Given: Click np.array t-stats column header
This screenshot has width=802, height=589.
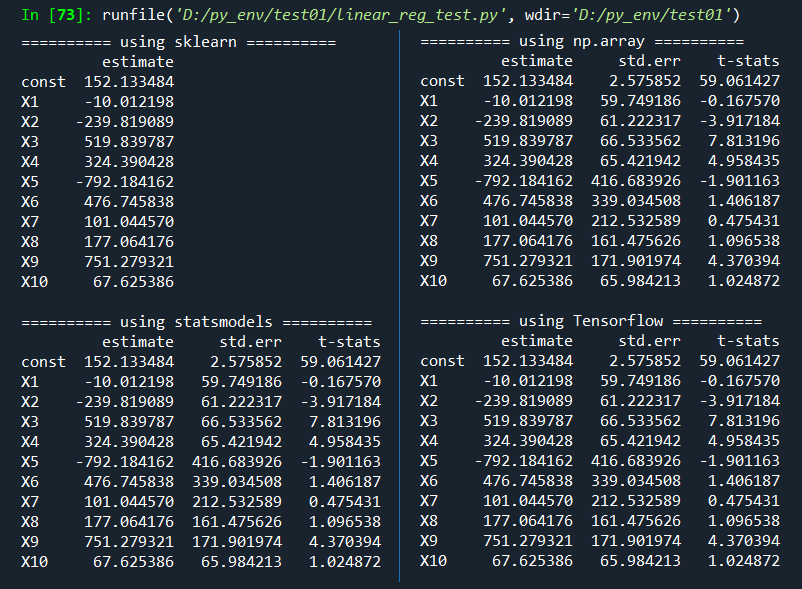Looking at the screenshot, I should click(748, 61).
